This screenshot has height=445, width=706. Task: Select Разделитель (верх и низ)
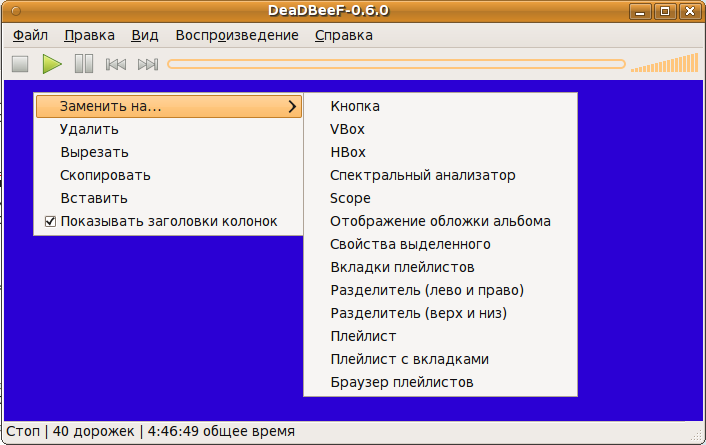pyautogui.click(x=440, y=313)
